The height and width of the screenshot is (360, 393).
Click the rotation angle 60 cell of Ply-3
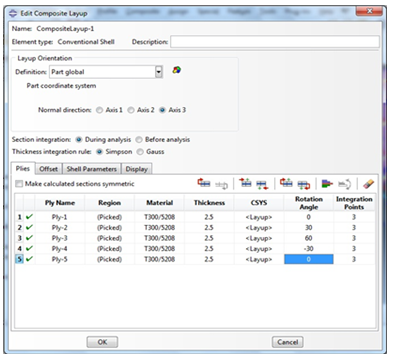click(x=309, y=238)
